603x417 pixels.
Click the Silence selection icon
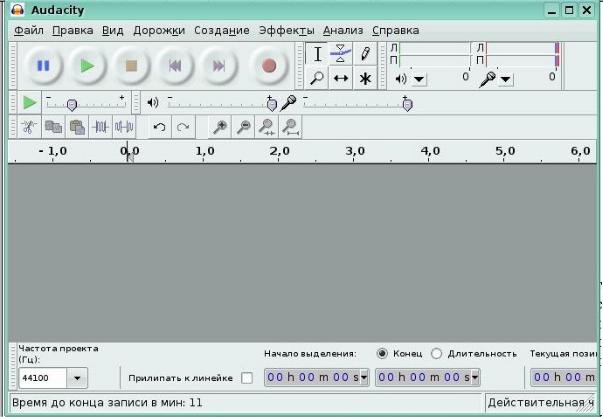124,127
